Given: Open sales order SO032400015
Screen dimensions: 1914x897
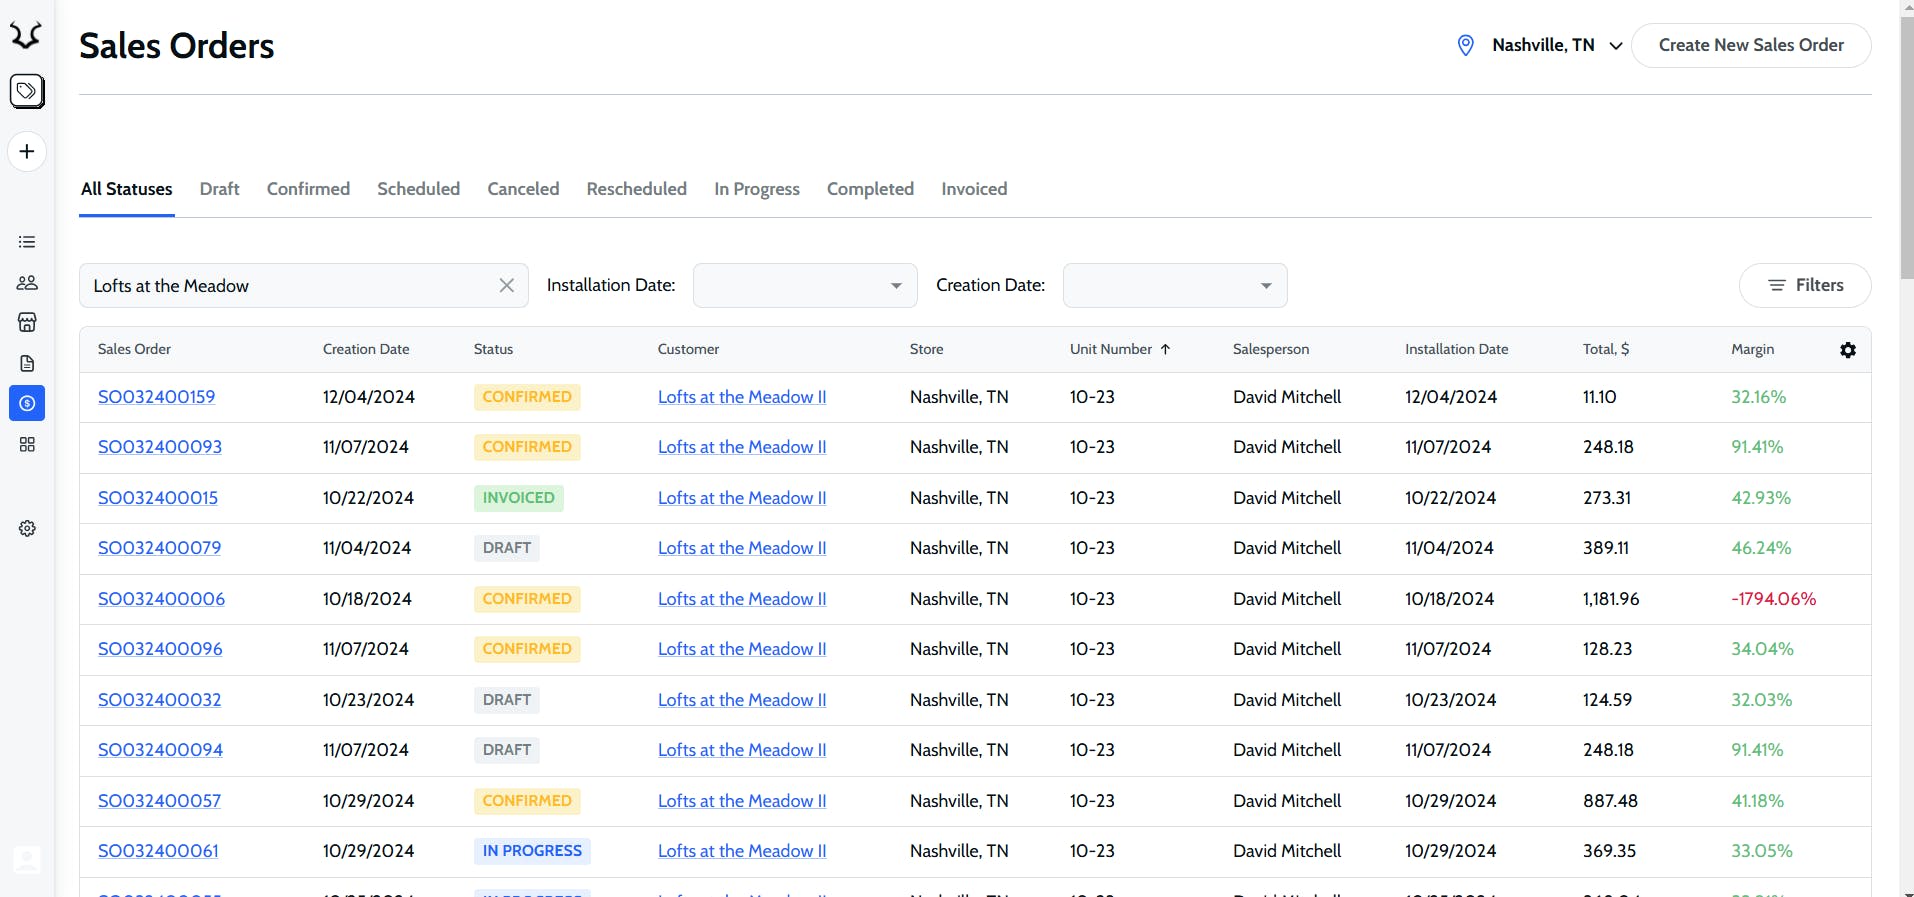Looking at the screenshot, I should [158, 498].
